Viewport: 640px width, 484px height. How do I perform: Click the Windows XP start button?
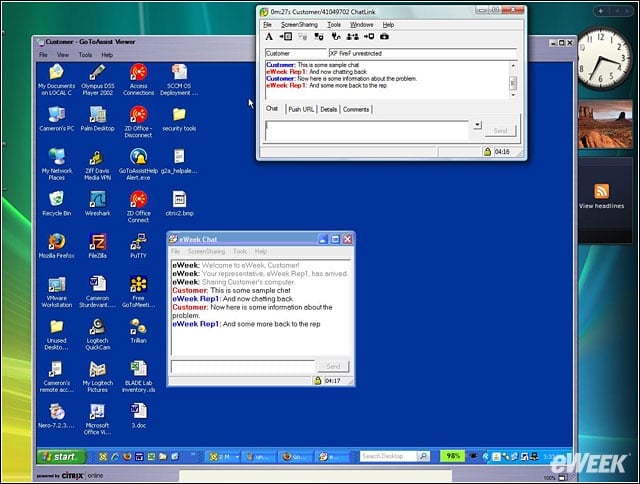[x=61, y=457]
